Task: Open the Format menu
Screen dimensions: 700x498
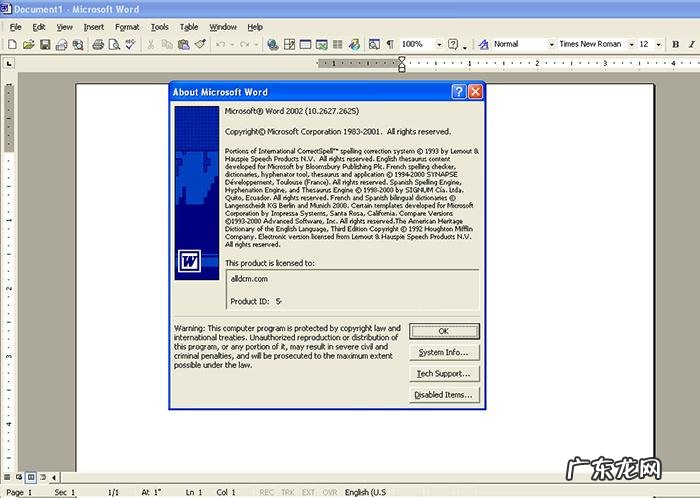Action: [x=127, y=27]
